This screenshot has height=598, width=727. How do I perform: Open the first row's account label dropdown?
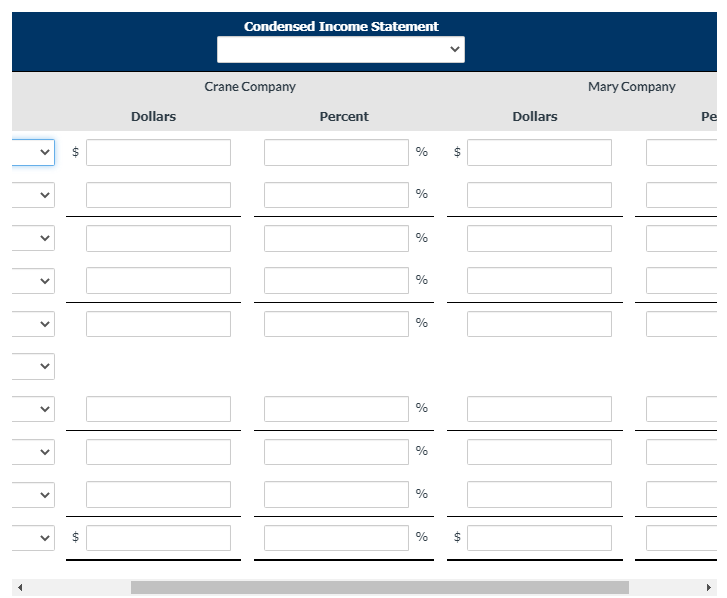point(33,152)
